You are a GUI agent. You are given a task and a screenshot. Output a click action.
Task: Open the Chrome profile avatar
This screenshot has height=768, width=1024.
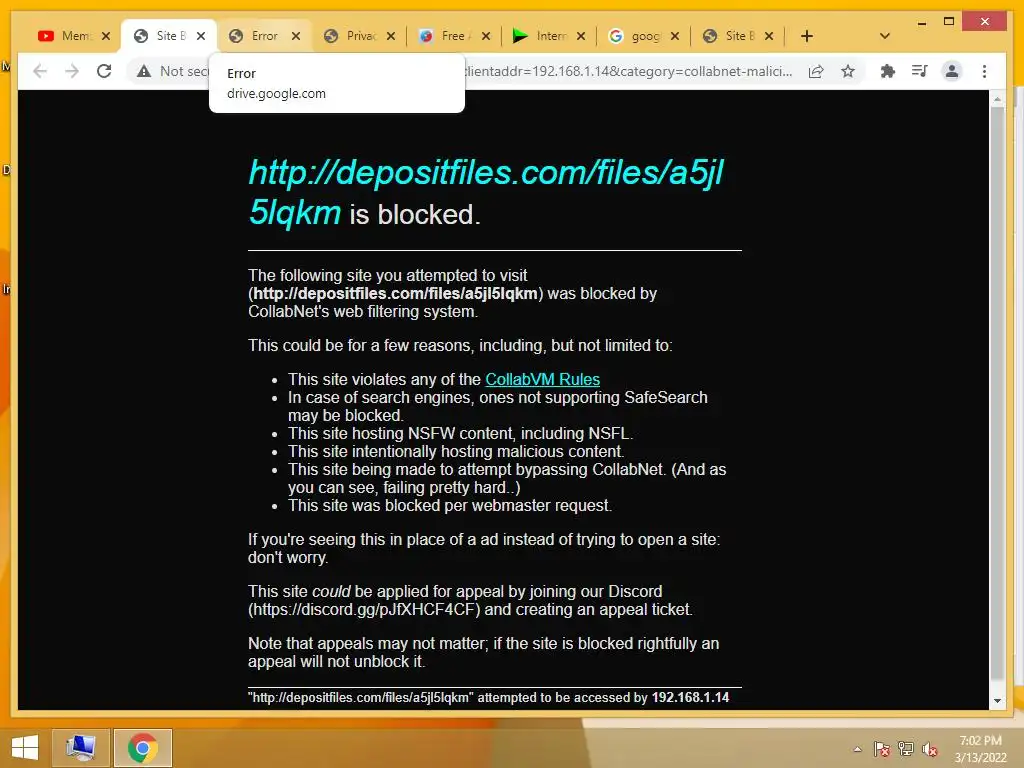coord(952,71)
